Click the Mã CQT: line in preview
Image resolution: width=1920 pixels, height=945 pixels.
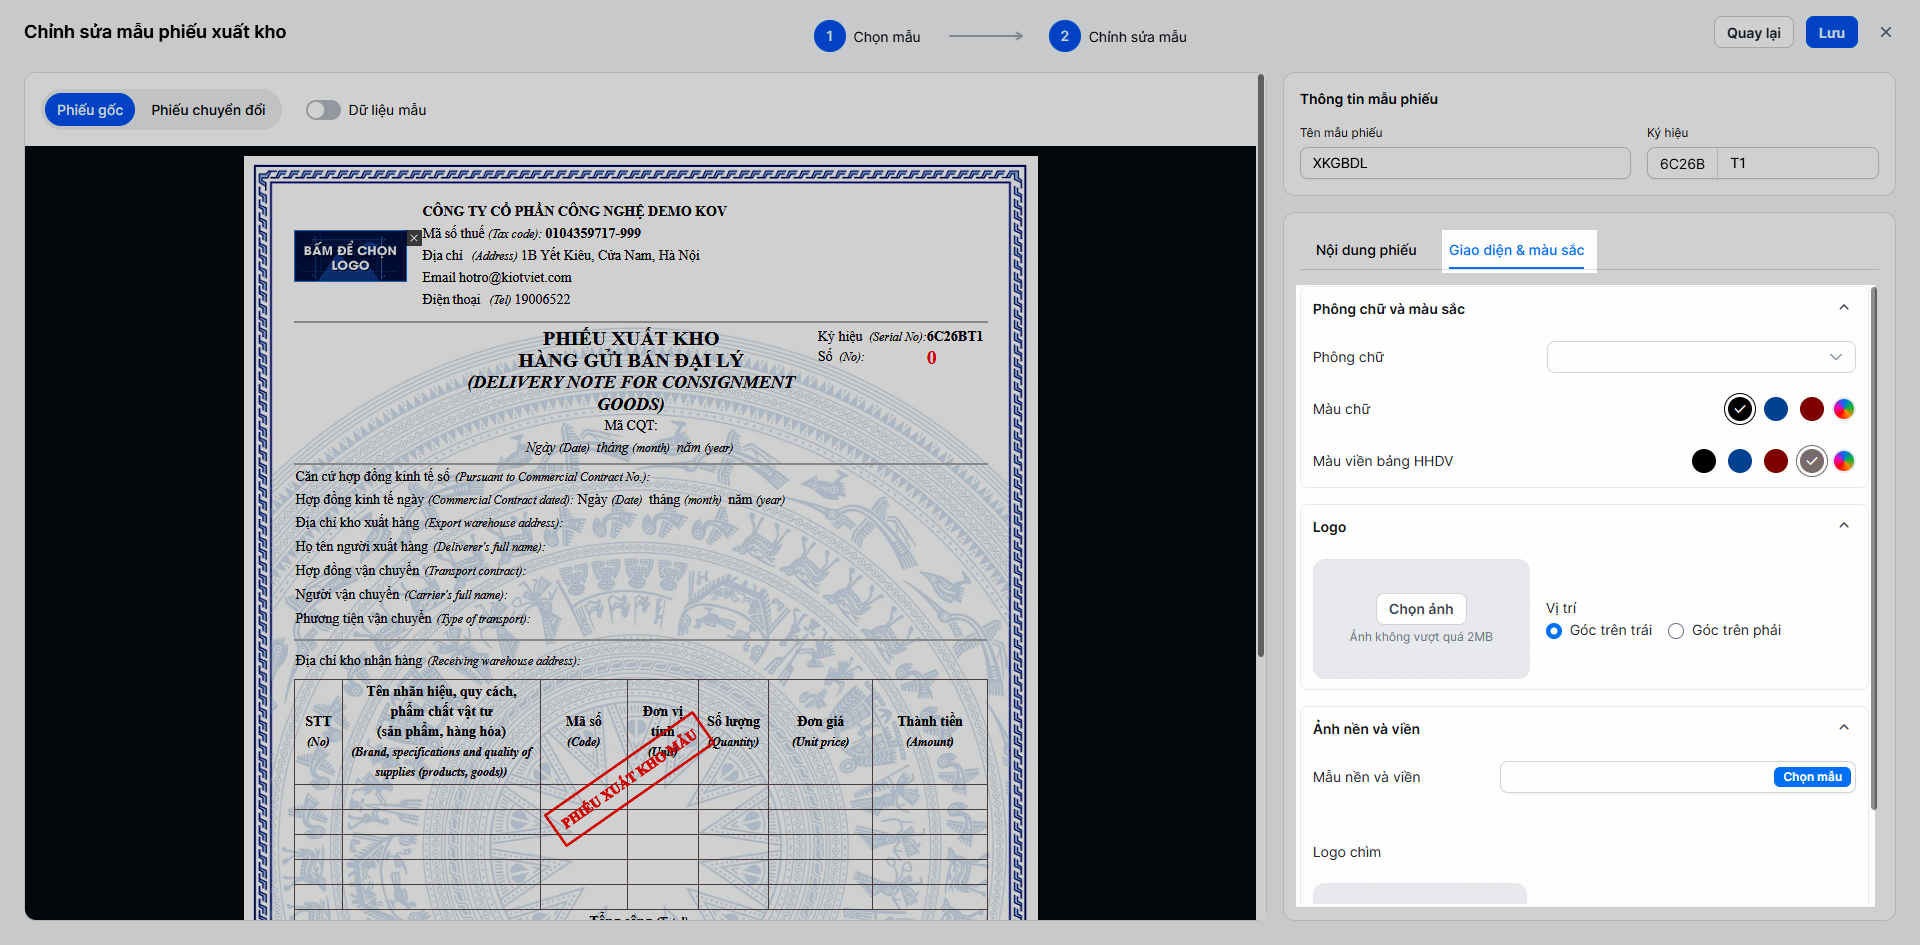pyautogui.click(x=631, y=425)
